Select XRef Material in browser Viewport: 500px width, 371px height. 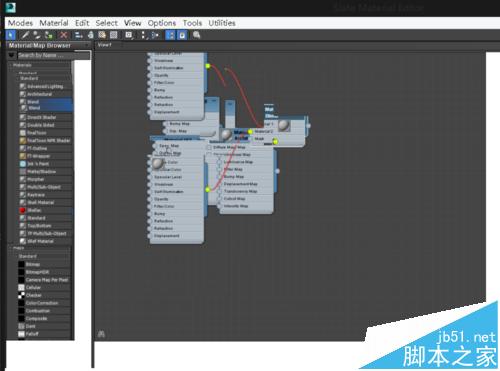tap(45, 241)
